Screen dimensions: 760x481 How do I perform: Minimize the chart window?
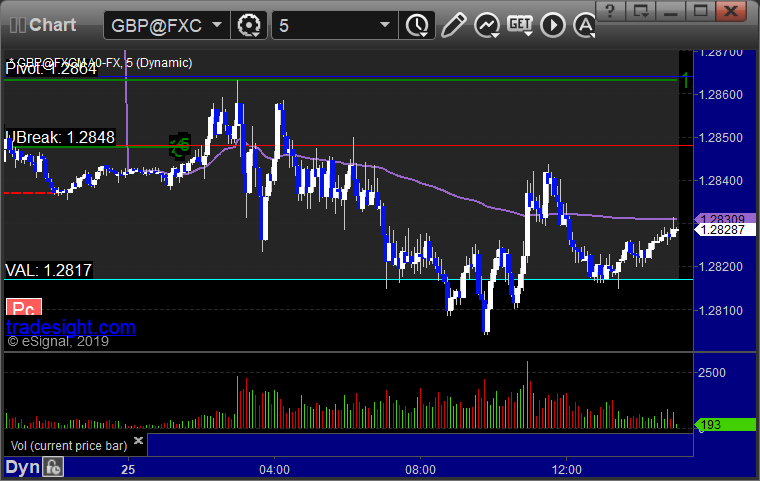[670, 10]
